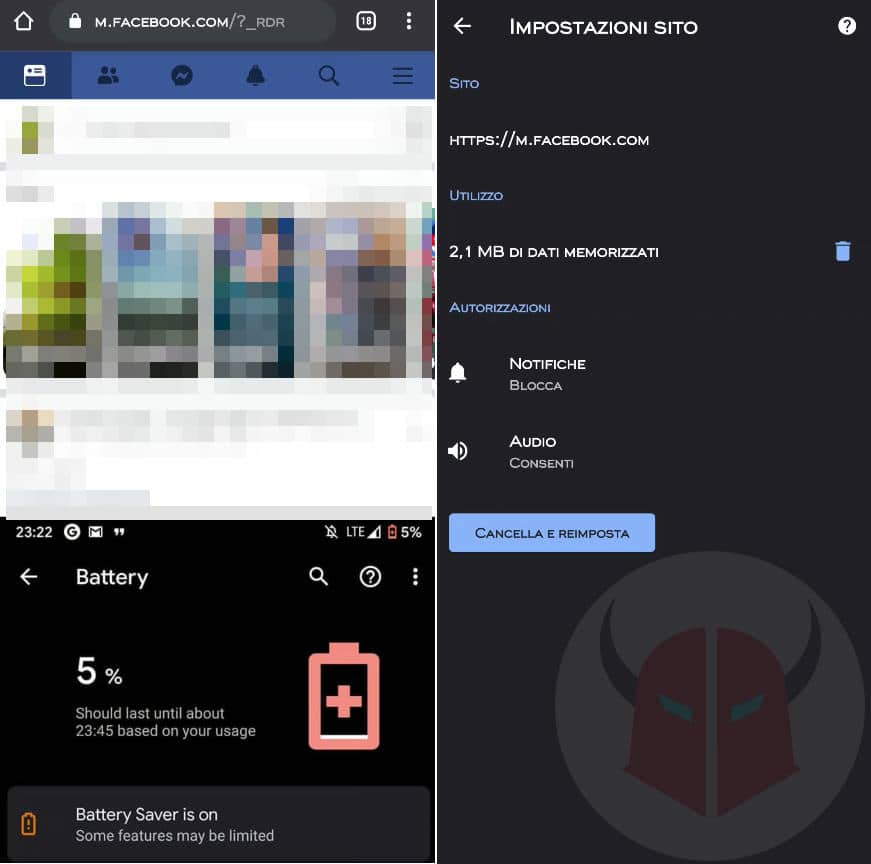Select the https://m.facebook.com site entry

[x=549, y=140]
